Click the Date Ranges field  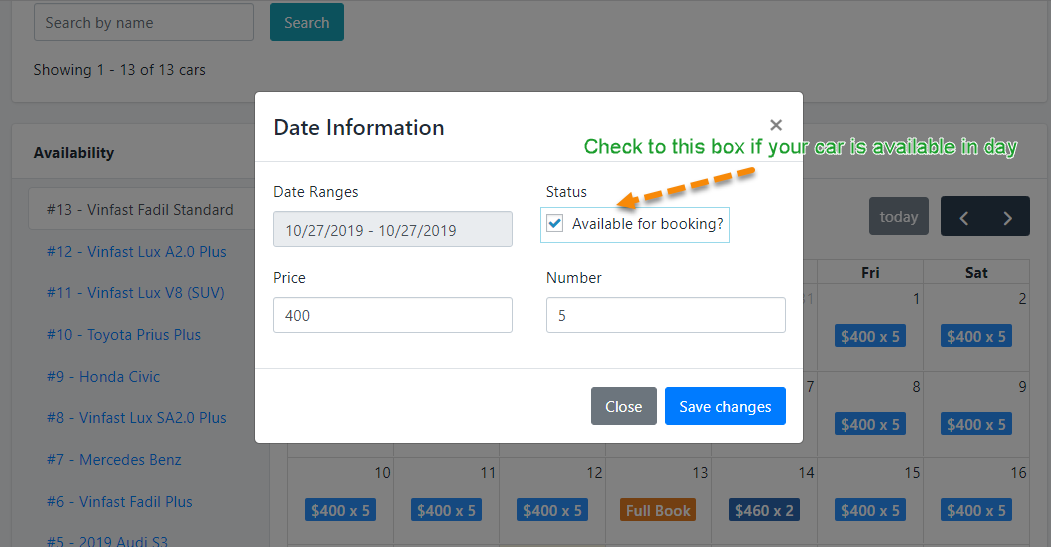[x=392, y=229]
